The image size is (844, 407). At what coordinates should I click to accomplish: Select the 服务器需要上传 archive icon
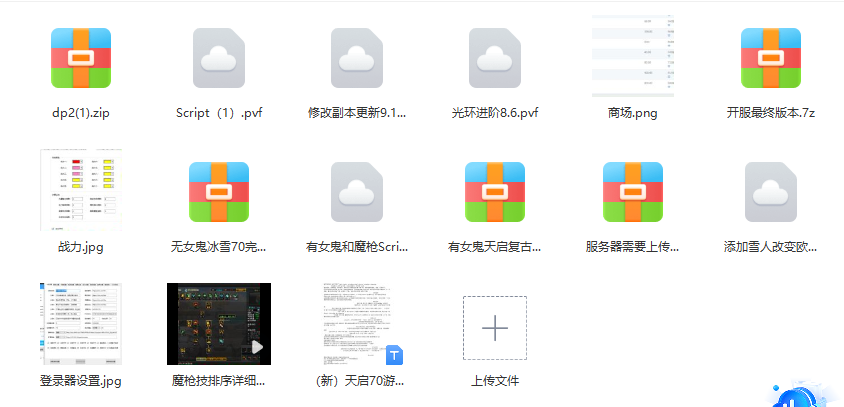tap(633, 192)
